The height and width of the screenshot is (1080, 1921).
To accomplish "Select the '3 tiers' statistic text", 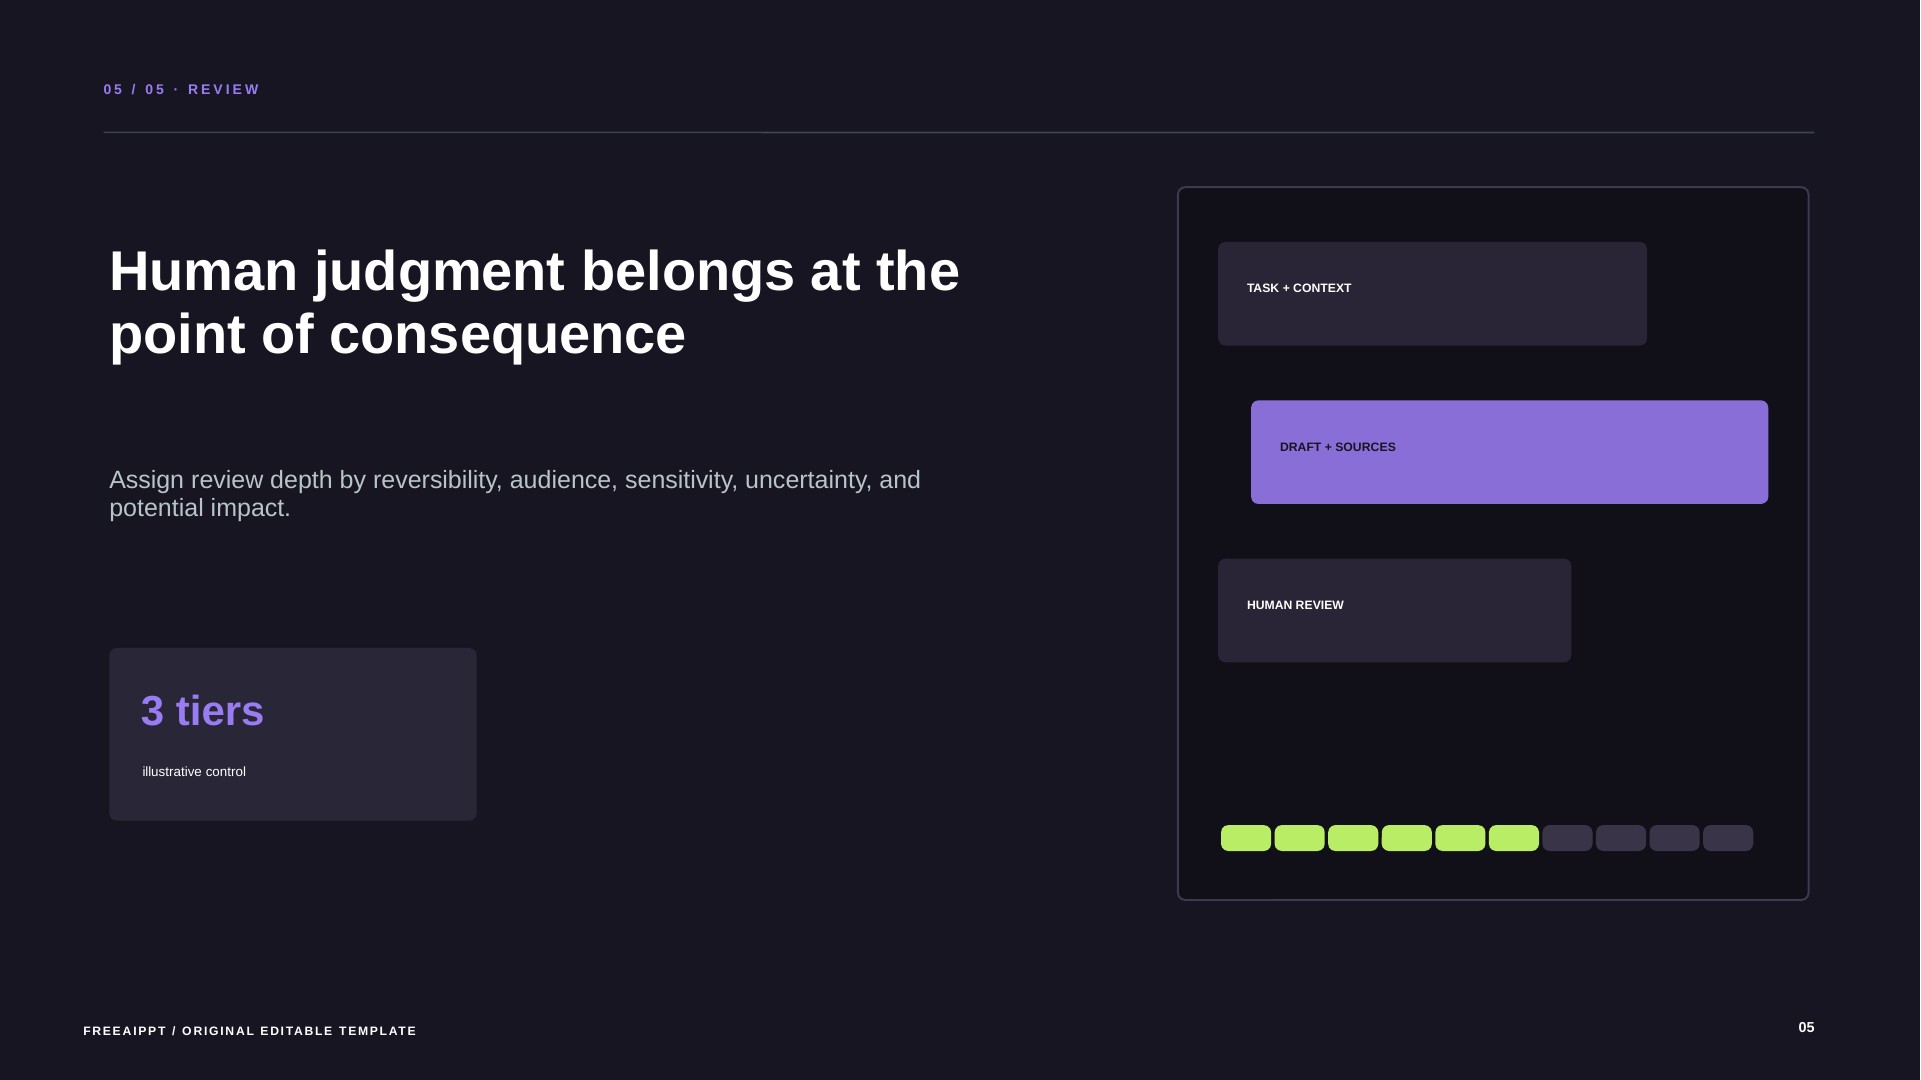I will 202,711.
